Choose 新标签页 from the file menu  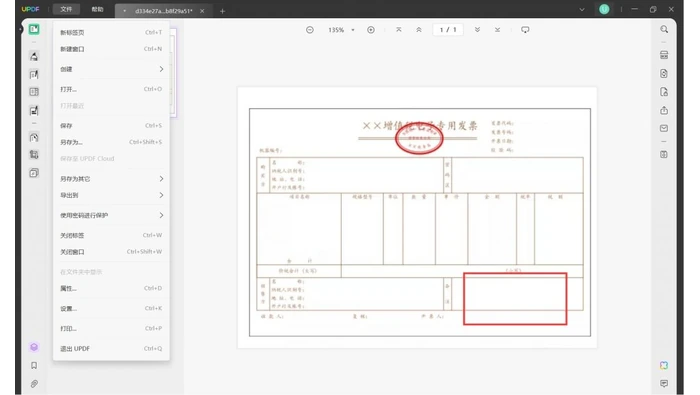tap(111, 32)
